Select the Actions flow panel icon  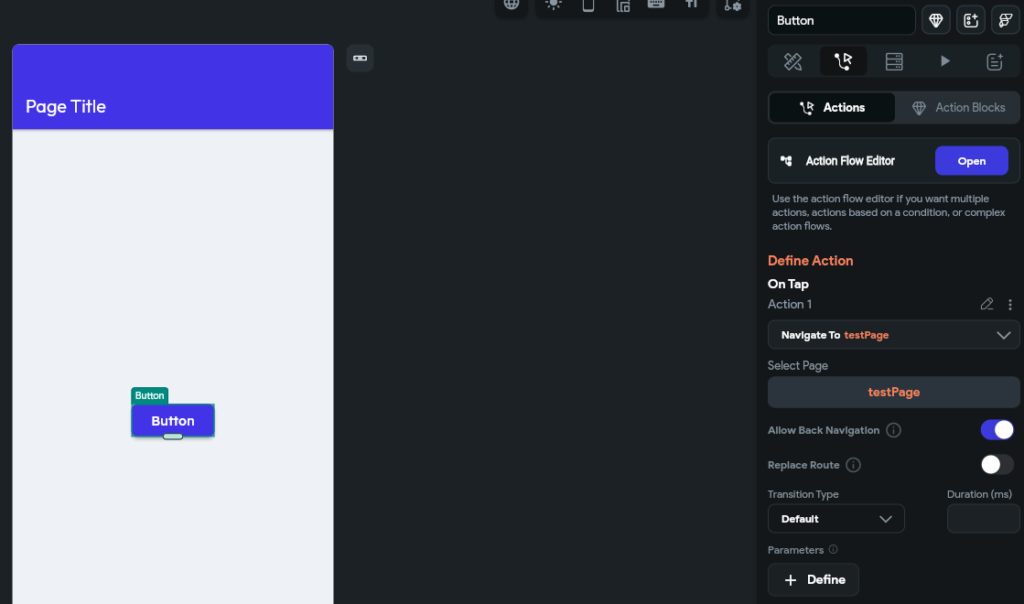(x=843, y=62)
